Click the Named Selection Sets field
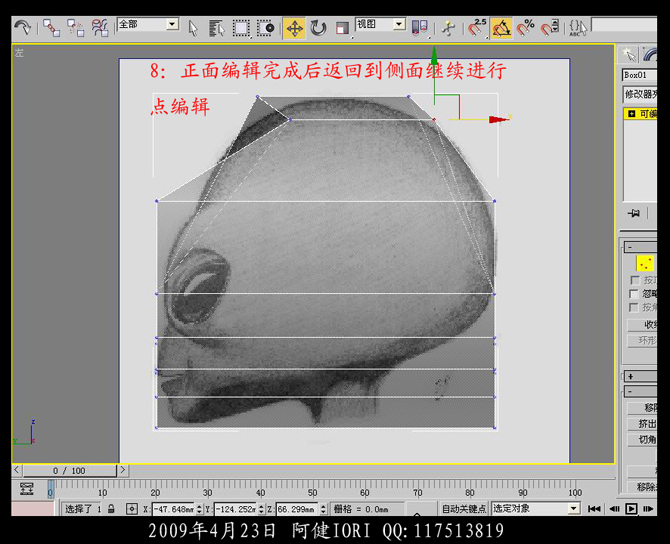The height and width of the screenshot is (544, 670). [x=624, y=25]
